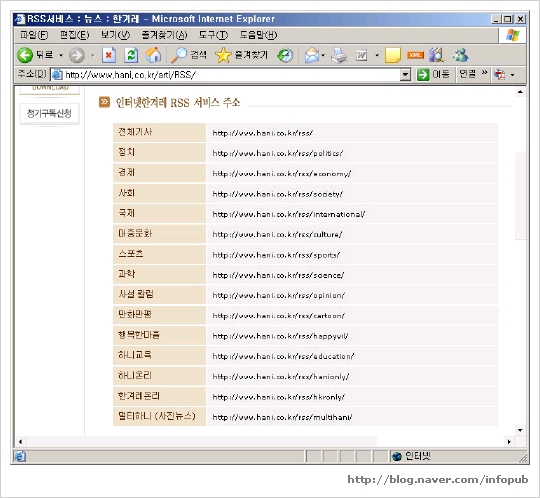
Task: Click the rss/hkronly/ URL text
Action: [279, 397]
